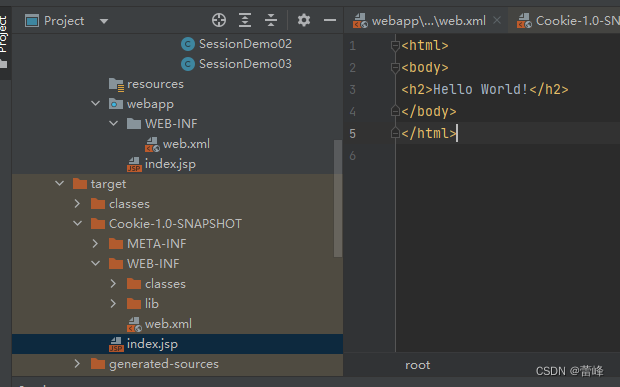The height and width of the screenshot is (387, 620).
Task: Click the Cookie-1.0-SNAPSHOT folder icon
Action: (x=98, y=224)
